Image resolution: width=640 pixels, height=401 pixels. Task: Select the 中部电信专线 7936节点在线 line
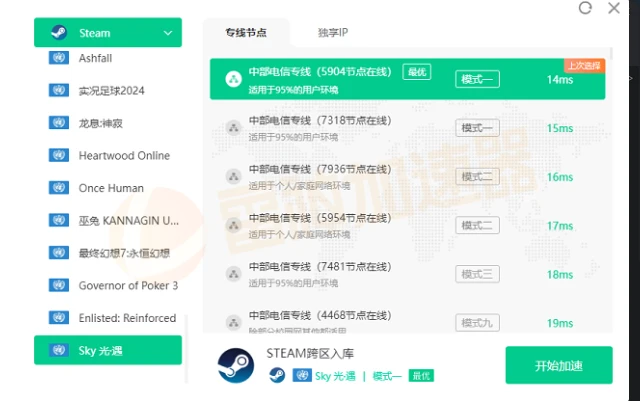pos(407,176)
